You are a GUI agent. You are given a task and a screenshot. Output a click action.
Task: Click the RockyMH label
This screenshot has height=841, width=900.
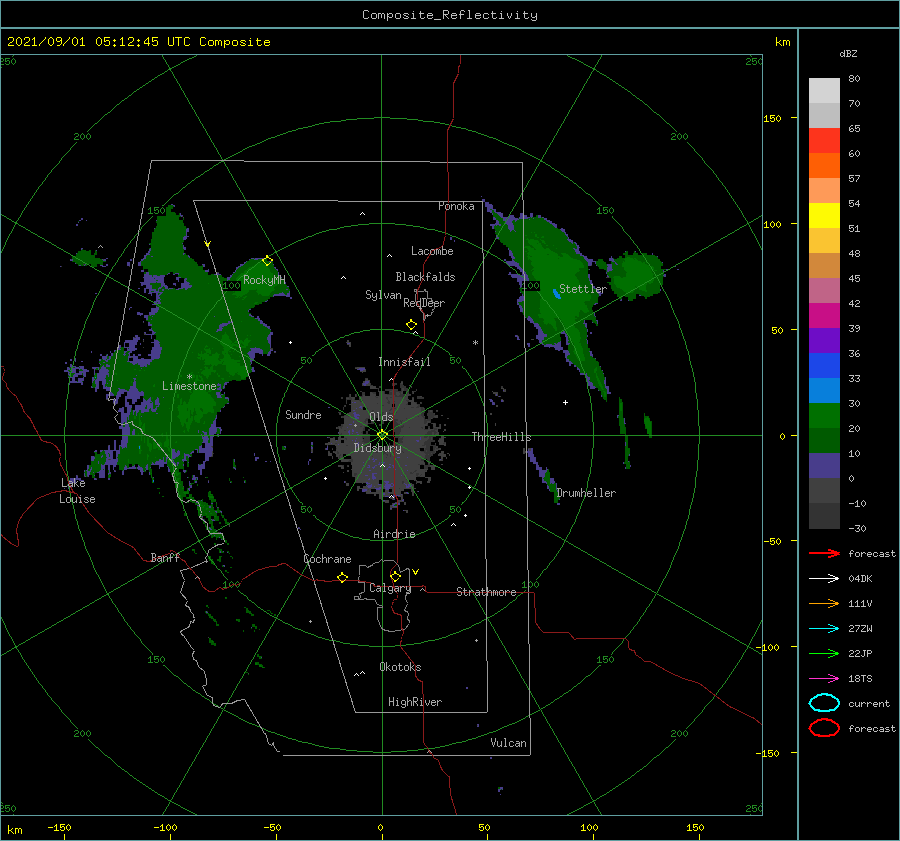coord(264,280)
